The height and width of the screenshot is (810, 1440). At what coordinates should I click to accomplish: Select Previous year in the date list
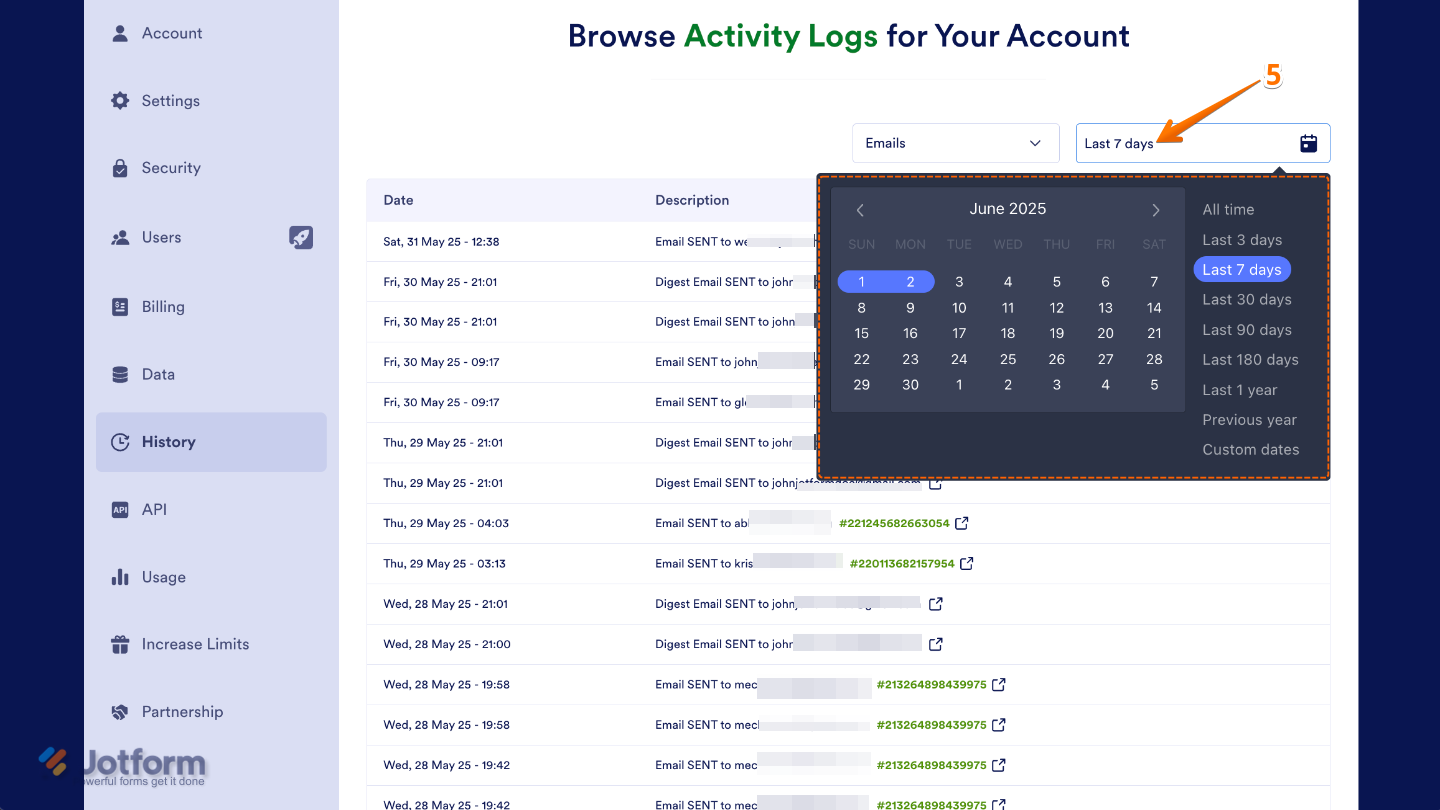click(x=1249, y=419)
